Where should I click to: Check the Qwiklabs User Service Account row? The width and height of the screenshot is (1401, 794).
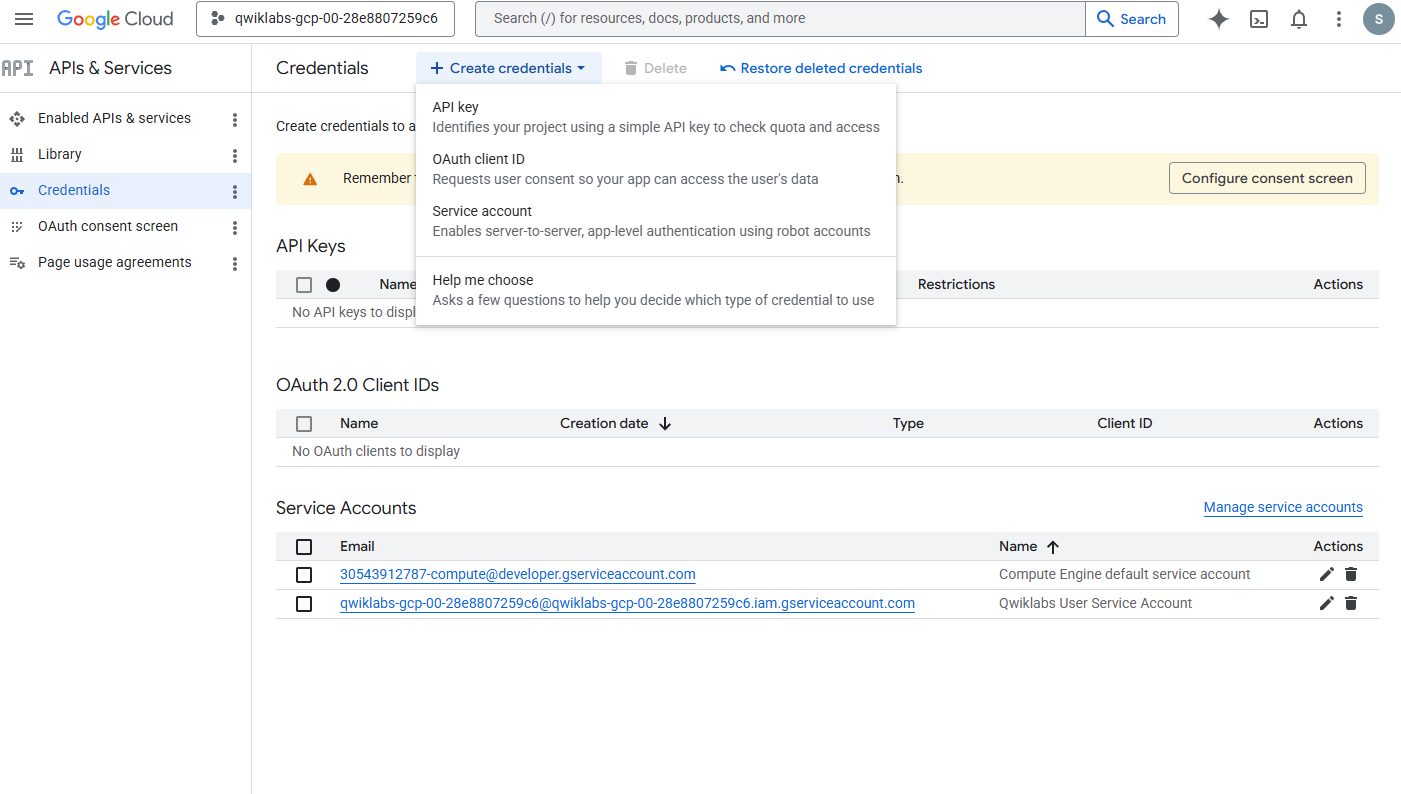pyautogui.click(x=304, y=604)
